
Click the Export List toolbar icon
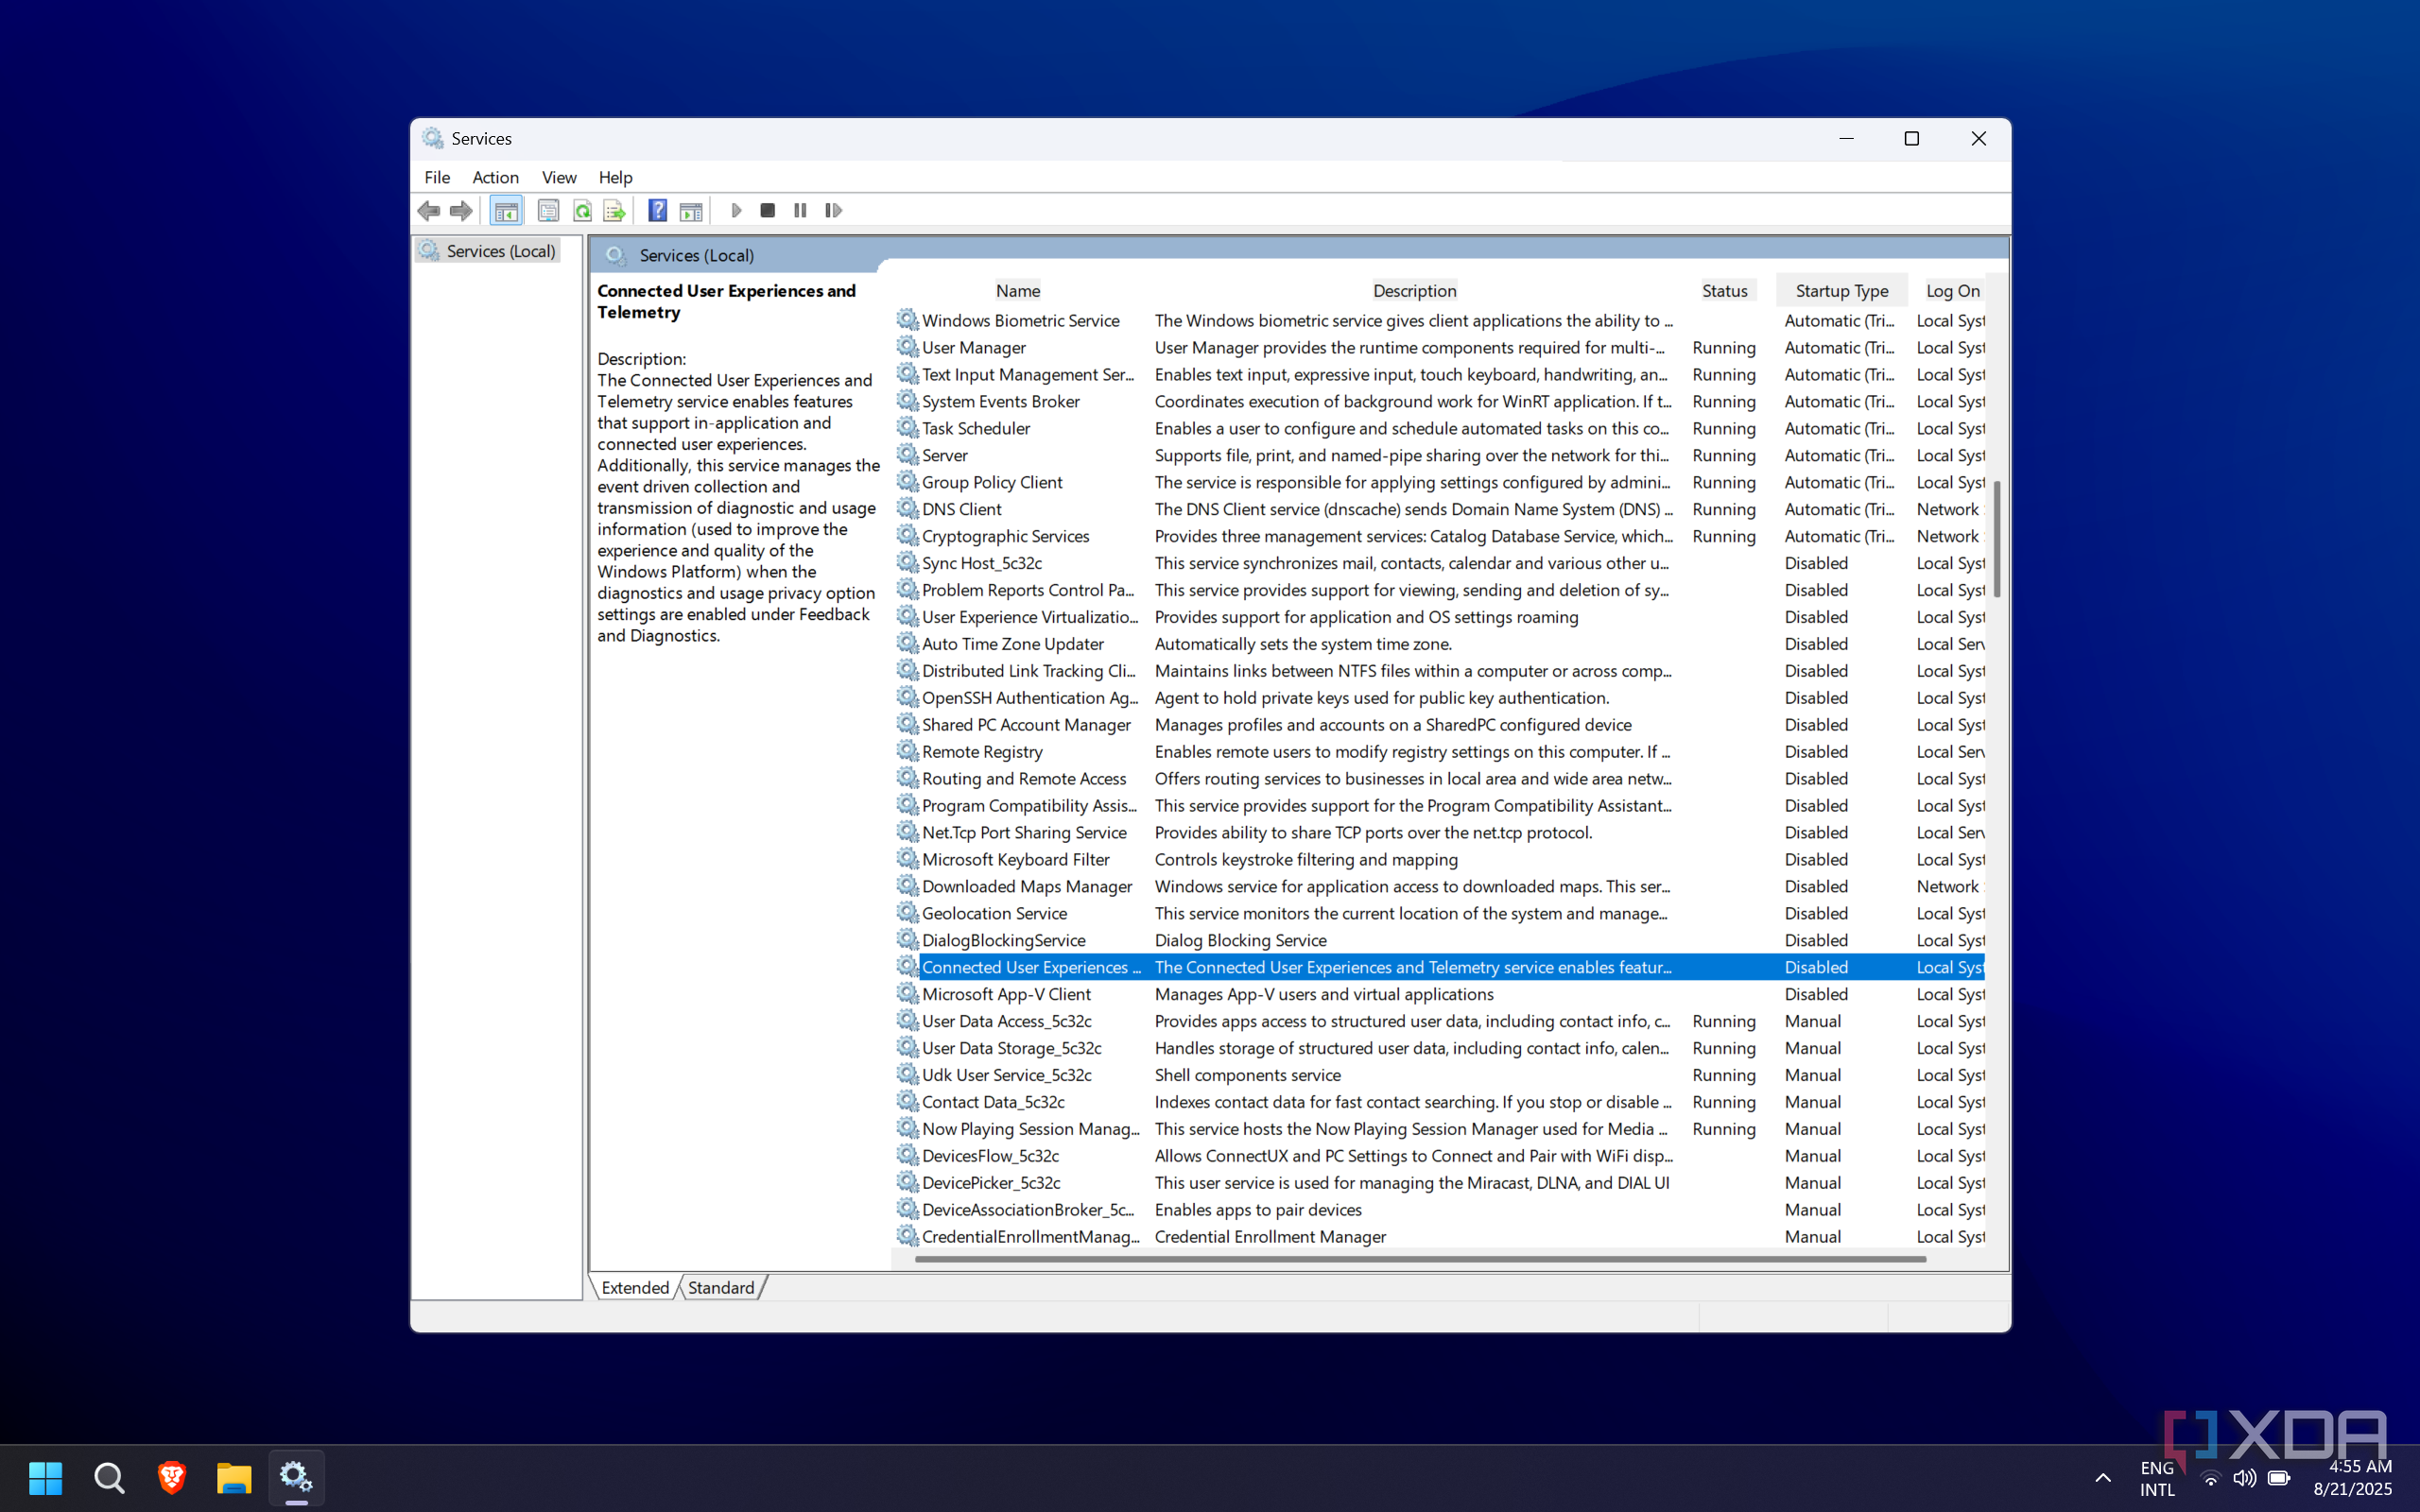[614, 210]
